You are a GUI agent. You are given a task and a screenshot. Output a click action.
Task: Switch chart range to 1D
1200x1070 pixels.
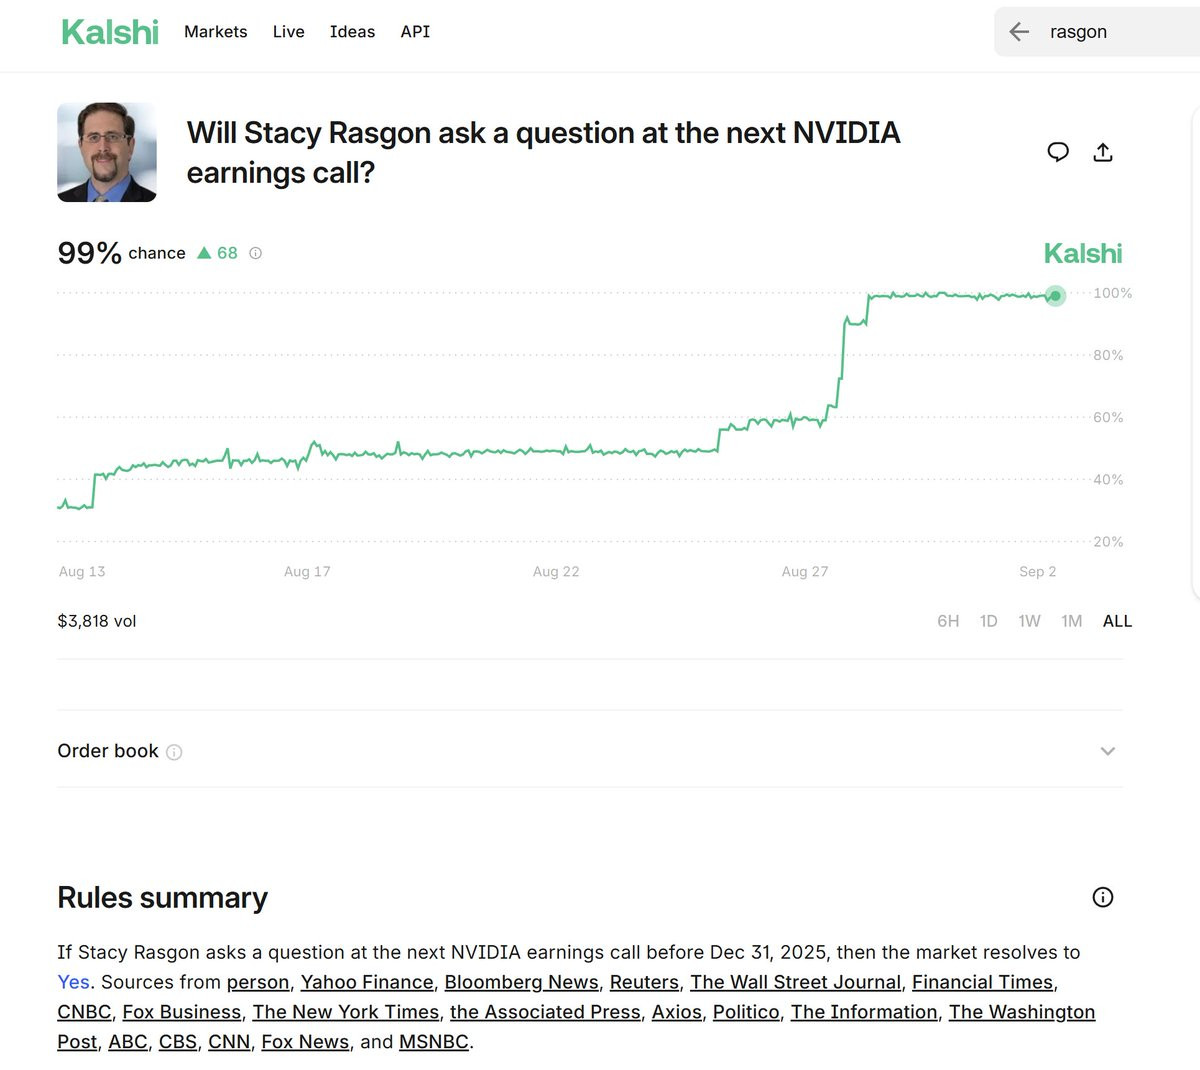click(x=988, y=621)
